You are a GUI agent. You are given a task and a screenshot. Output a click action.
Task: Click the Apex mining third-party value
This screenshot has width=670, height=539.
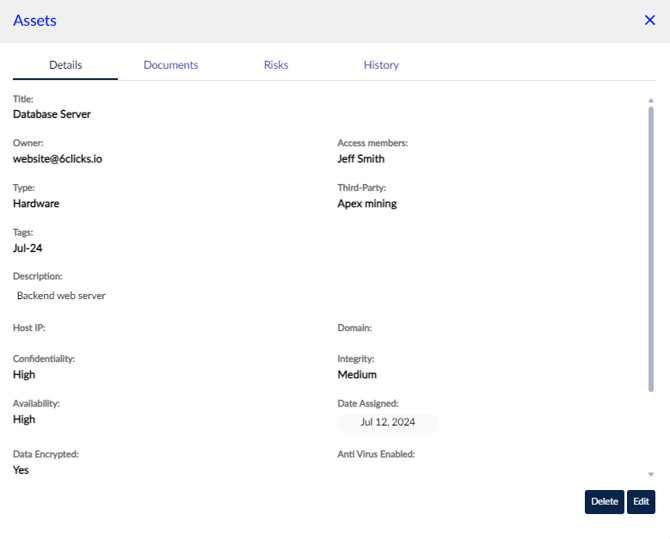pyautogui.click(x=367, y=203)
